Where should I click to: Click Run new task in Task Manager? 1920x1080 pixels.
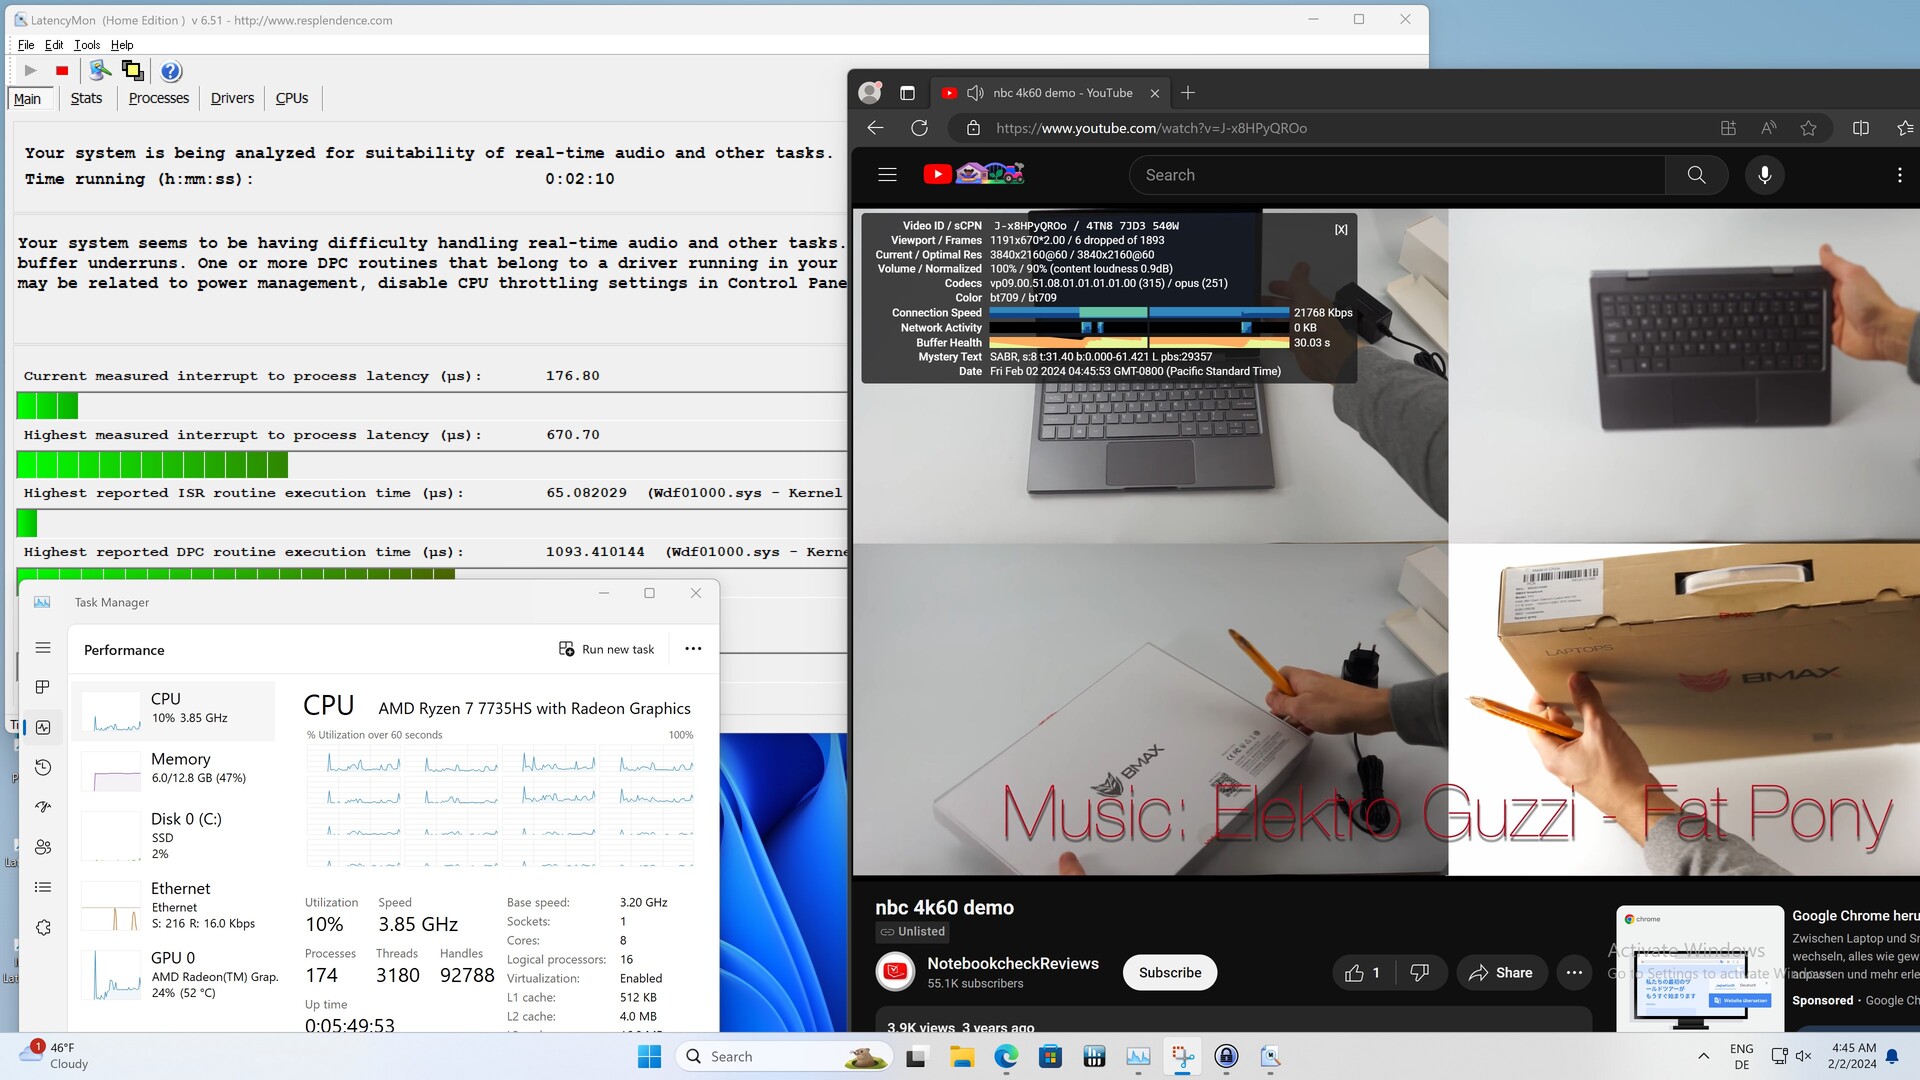pyautogui.click(x=607, y=649)
